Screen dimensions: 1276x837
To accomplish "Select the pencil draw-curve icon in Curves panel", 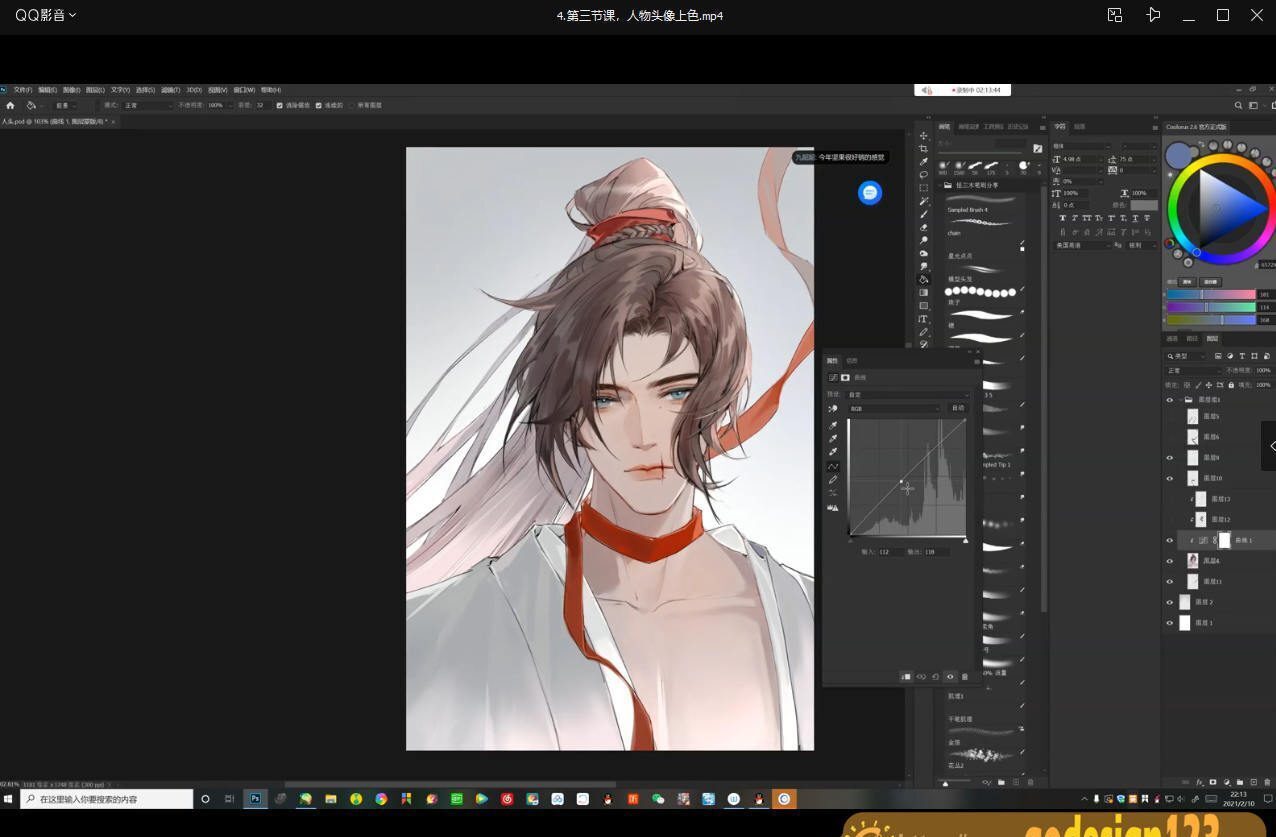I will click(x=833, y=480).
